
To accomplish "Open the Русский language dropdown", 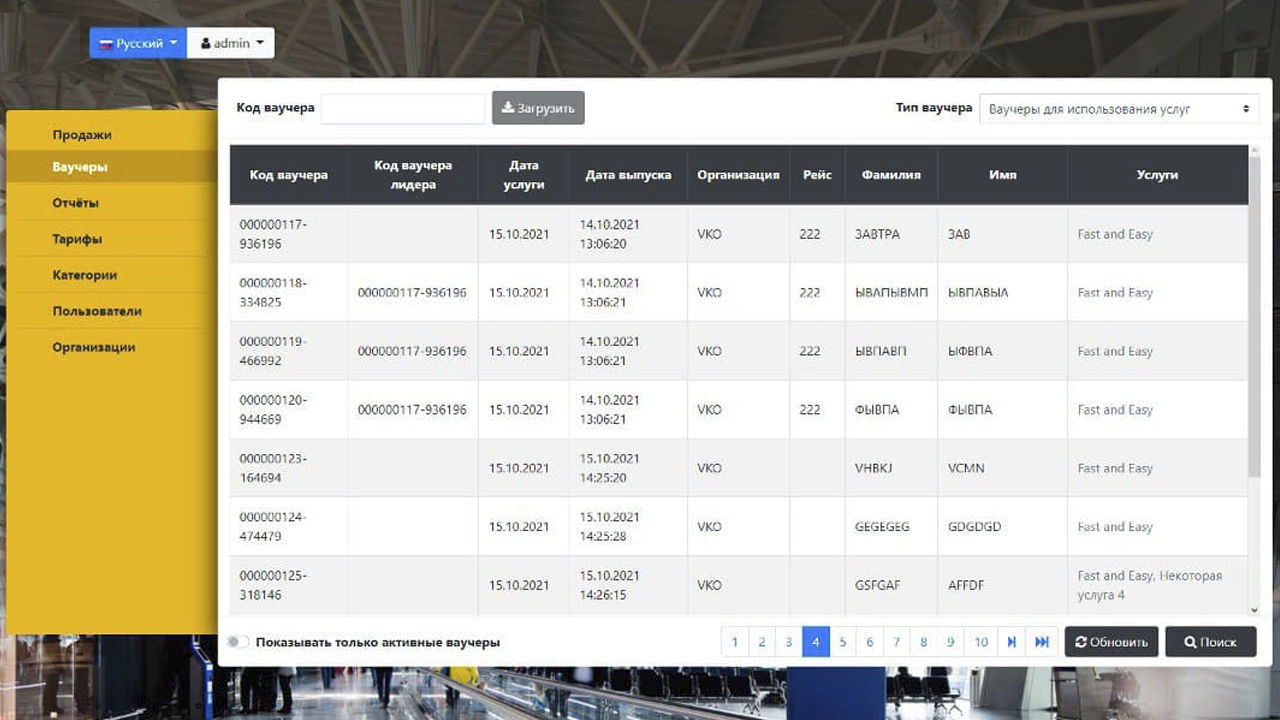I will [x=137, y=42].
